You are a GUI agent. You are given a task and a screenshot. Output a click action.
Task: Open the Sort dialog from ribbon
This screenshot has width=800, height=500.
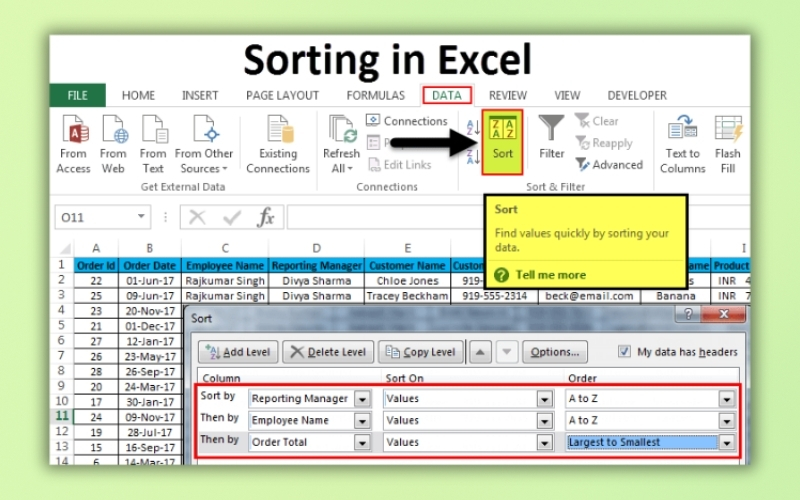503,142
